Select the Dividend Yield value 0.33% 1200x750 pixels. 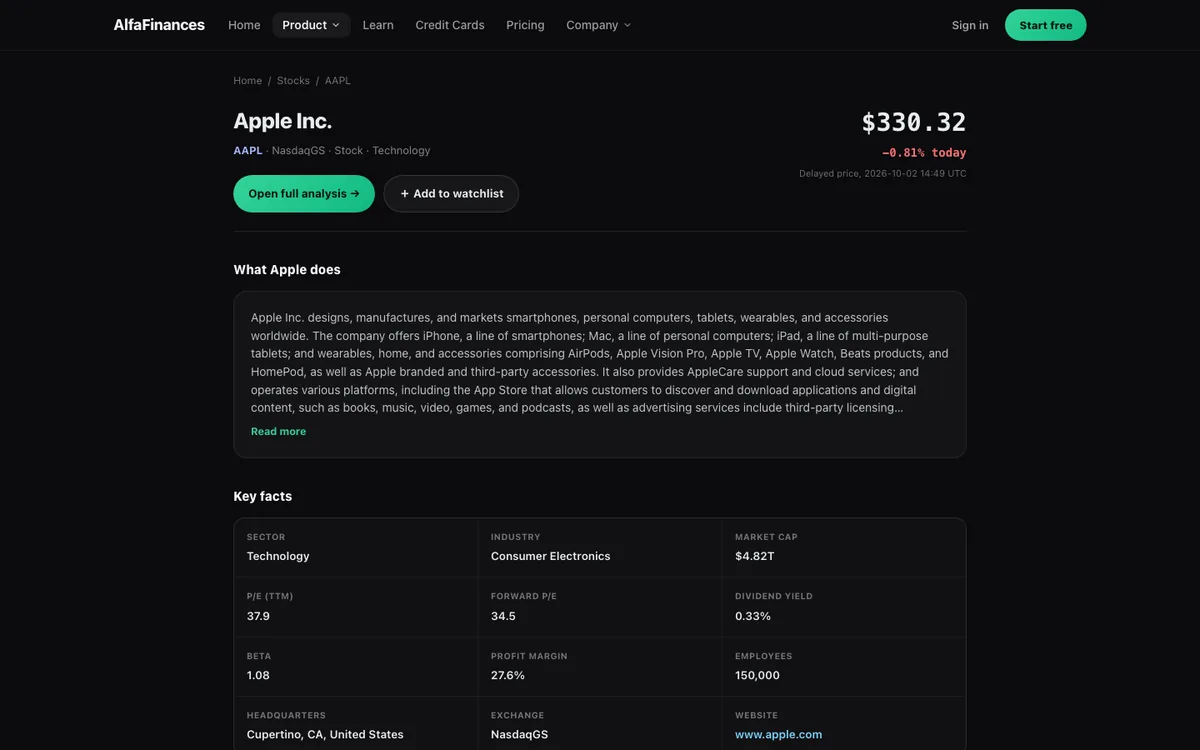coord(753,617)
